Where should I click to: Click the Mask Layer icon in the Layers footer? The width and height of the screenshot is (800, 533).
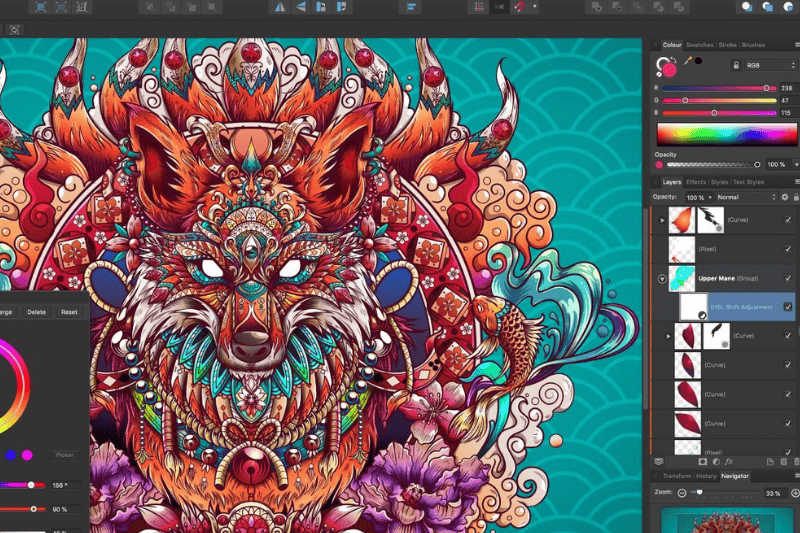[x=703, y=462]
